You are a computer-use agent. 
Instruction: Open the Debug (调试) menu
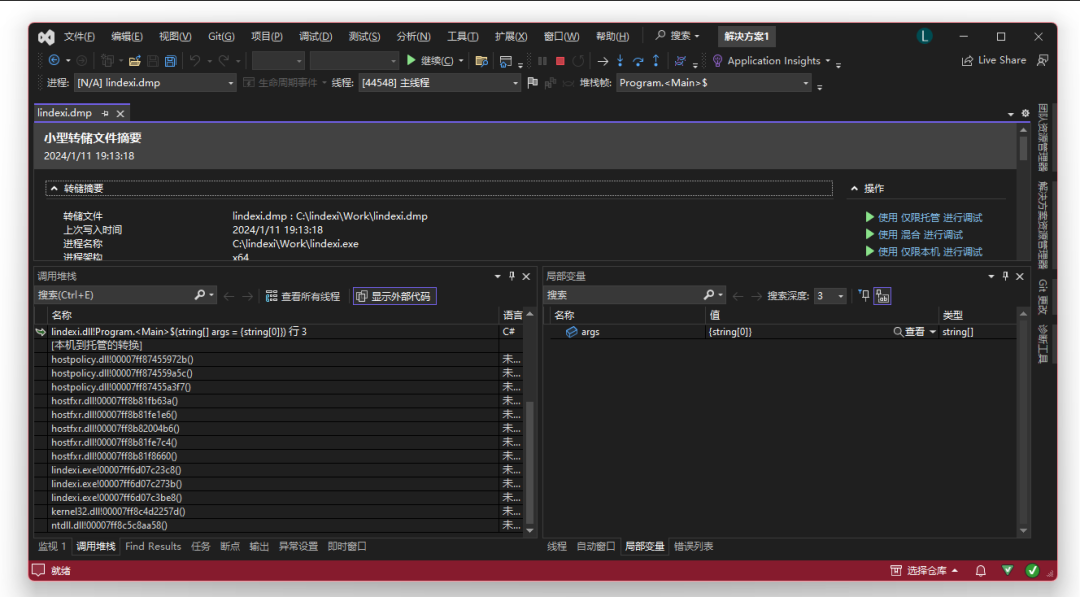click(315, 36)
